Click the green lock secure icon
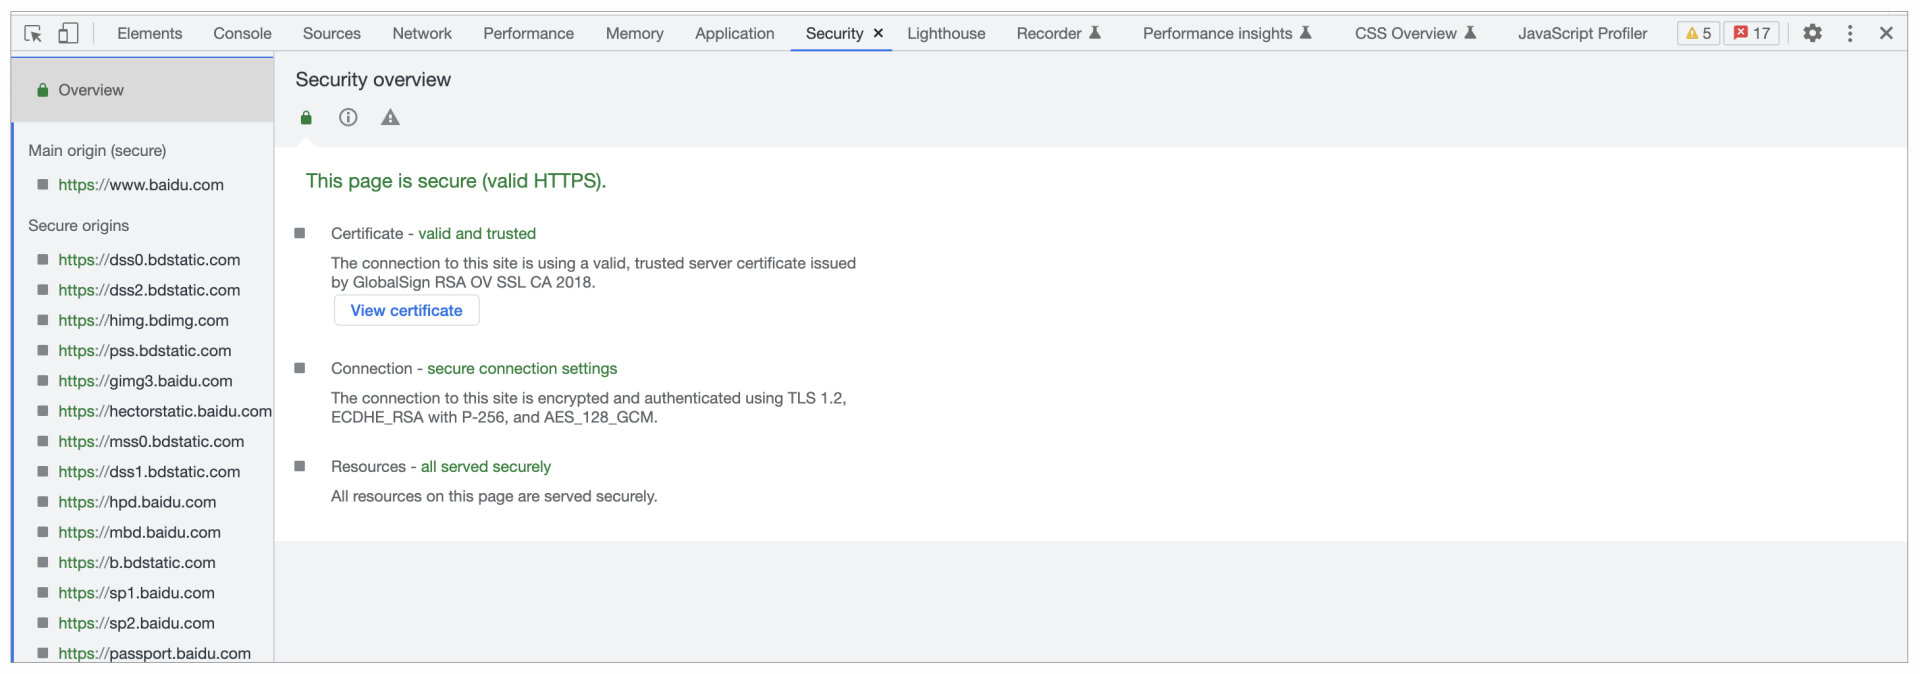The image size is (1920, 674). (306, 118)
